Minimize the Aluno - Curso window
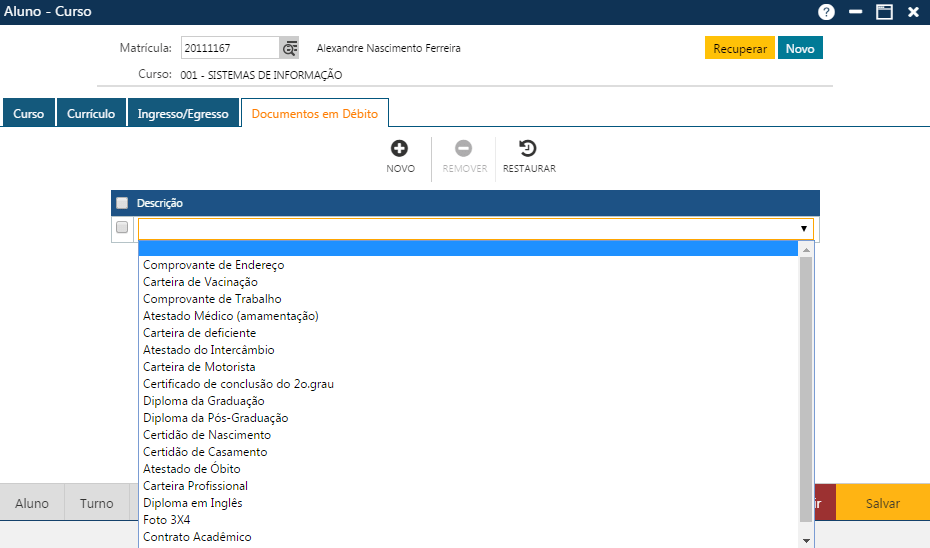The height and width of the screenshot is (548, 930). pyautogui.click(x=855, y=12)
